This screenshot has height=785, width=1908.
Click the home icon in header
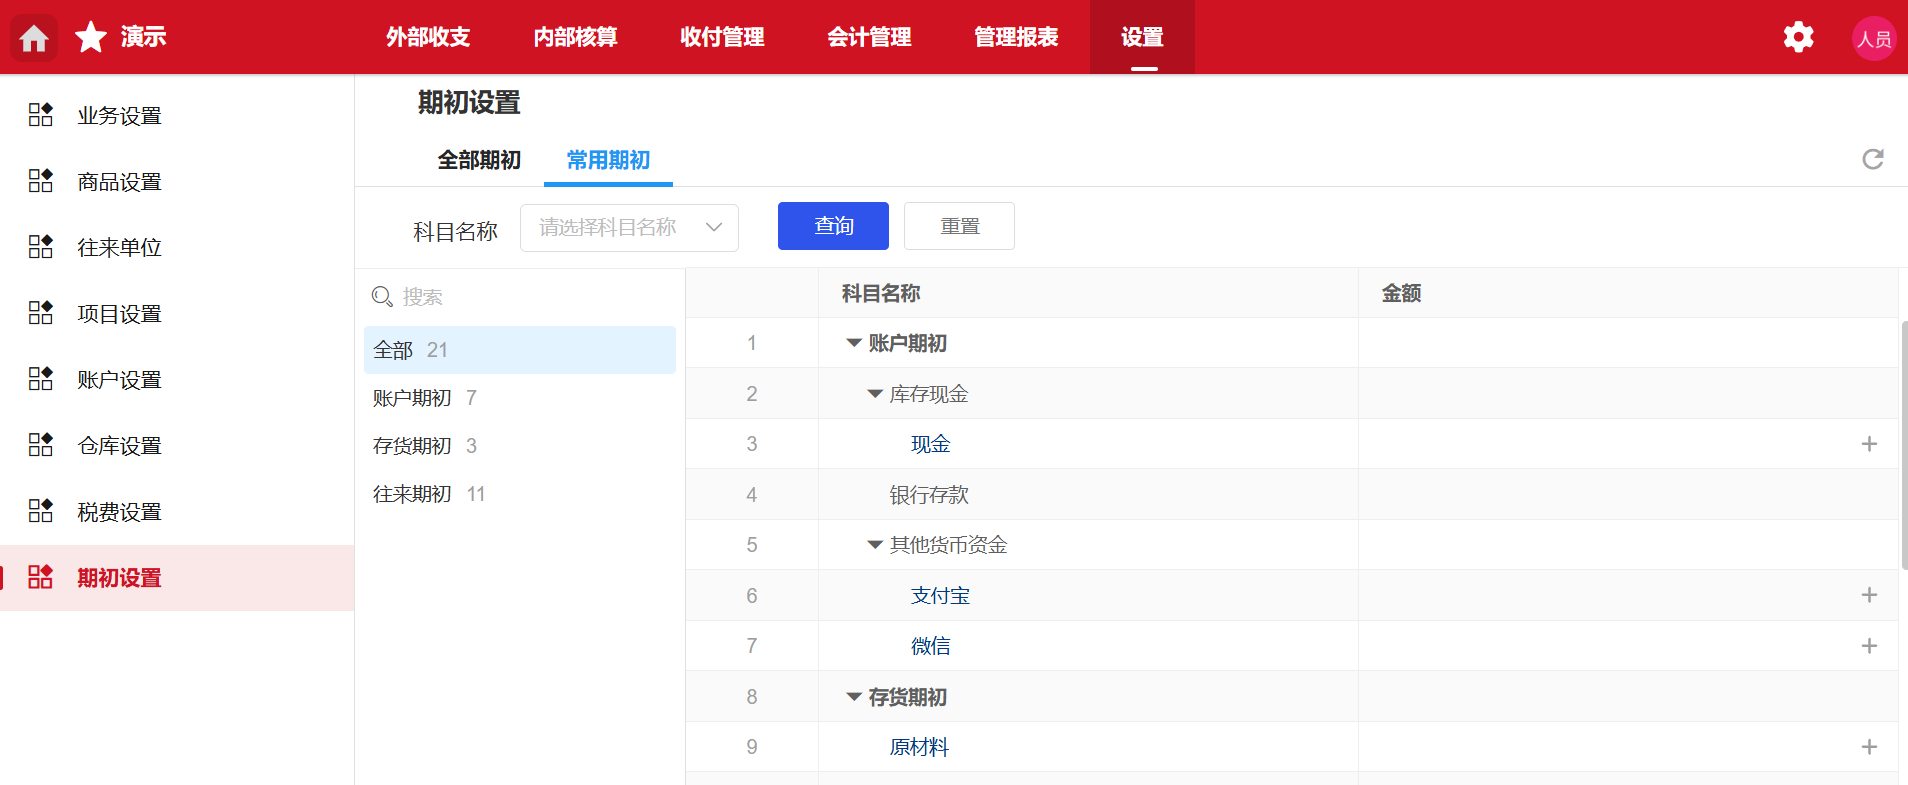pyautogui.click(x=34, y=38)
